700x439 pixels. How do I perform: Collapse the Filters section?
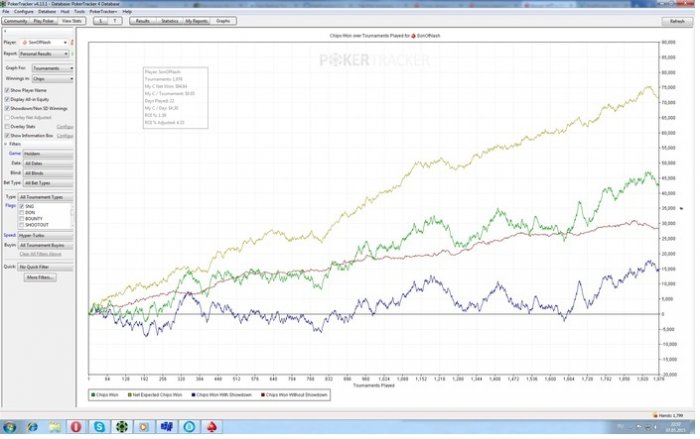click(6, 144)
